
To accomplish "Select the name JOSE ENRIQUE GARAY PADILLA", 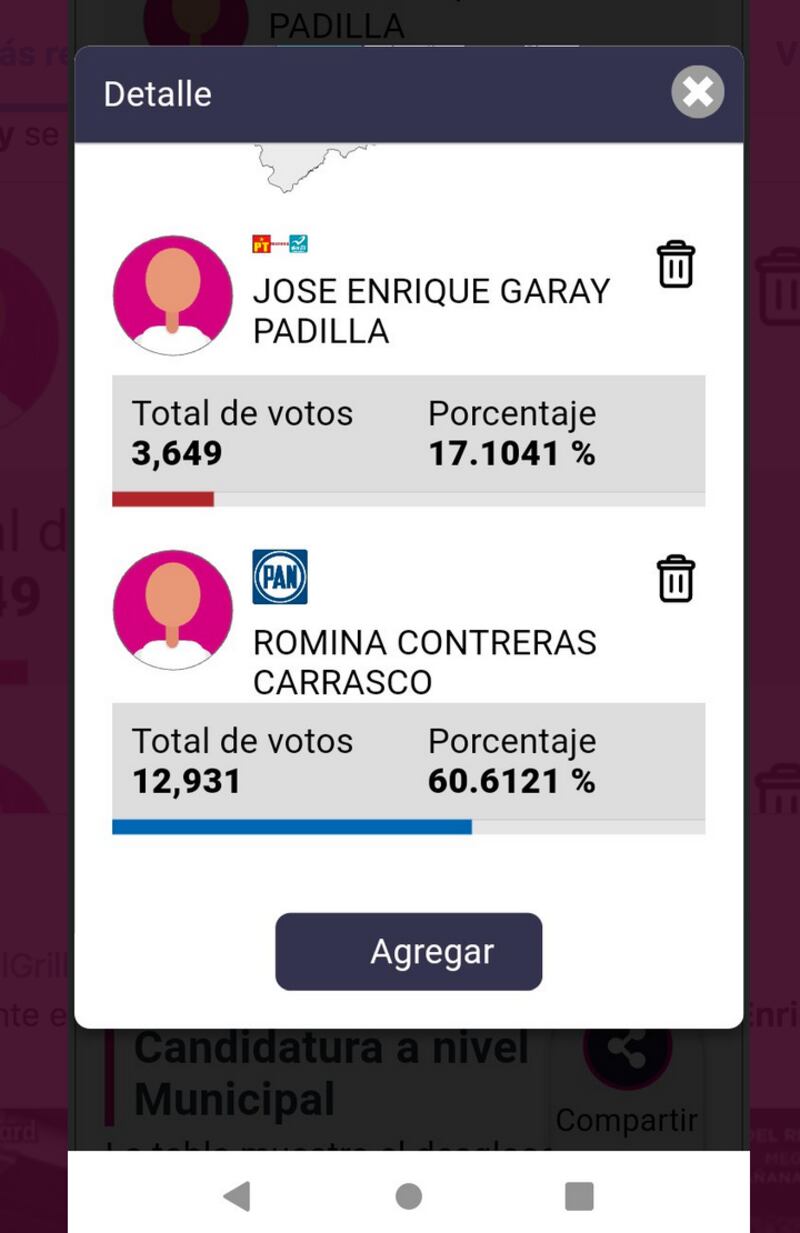I will [431, 311].
